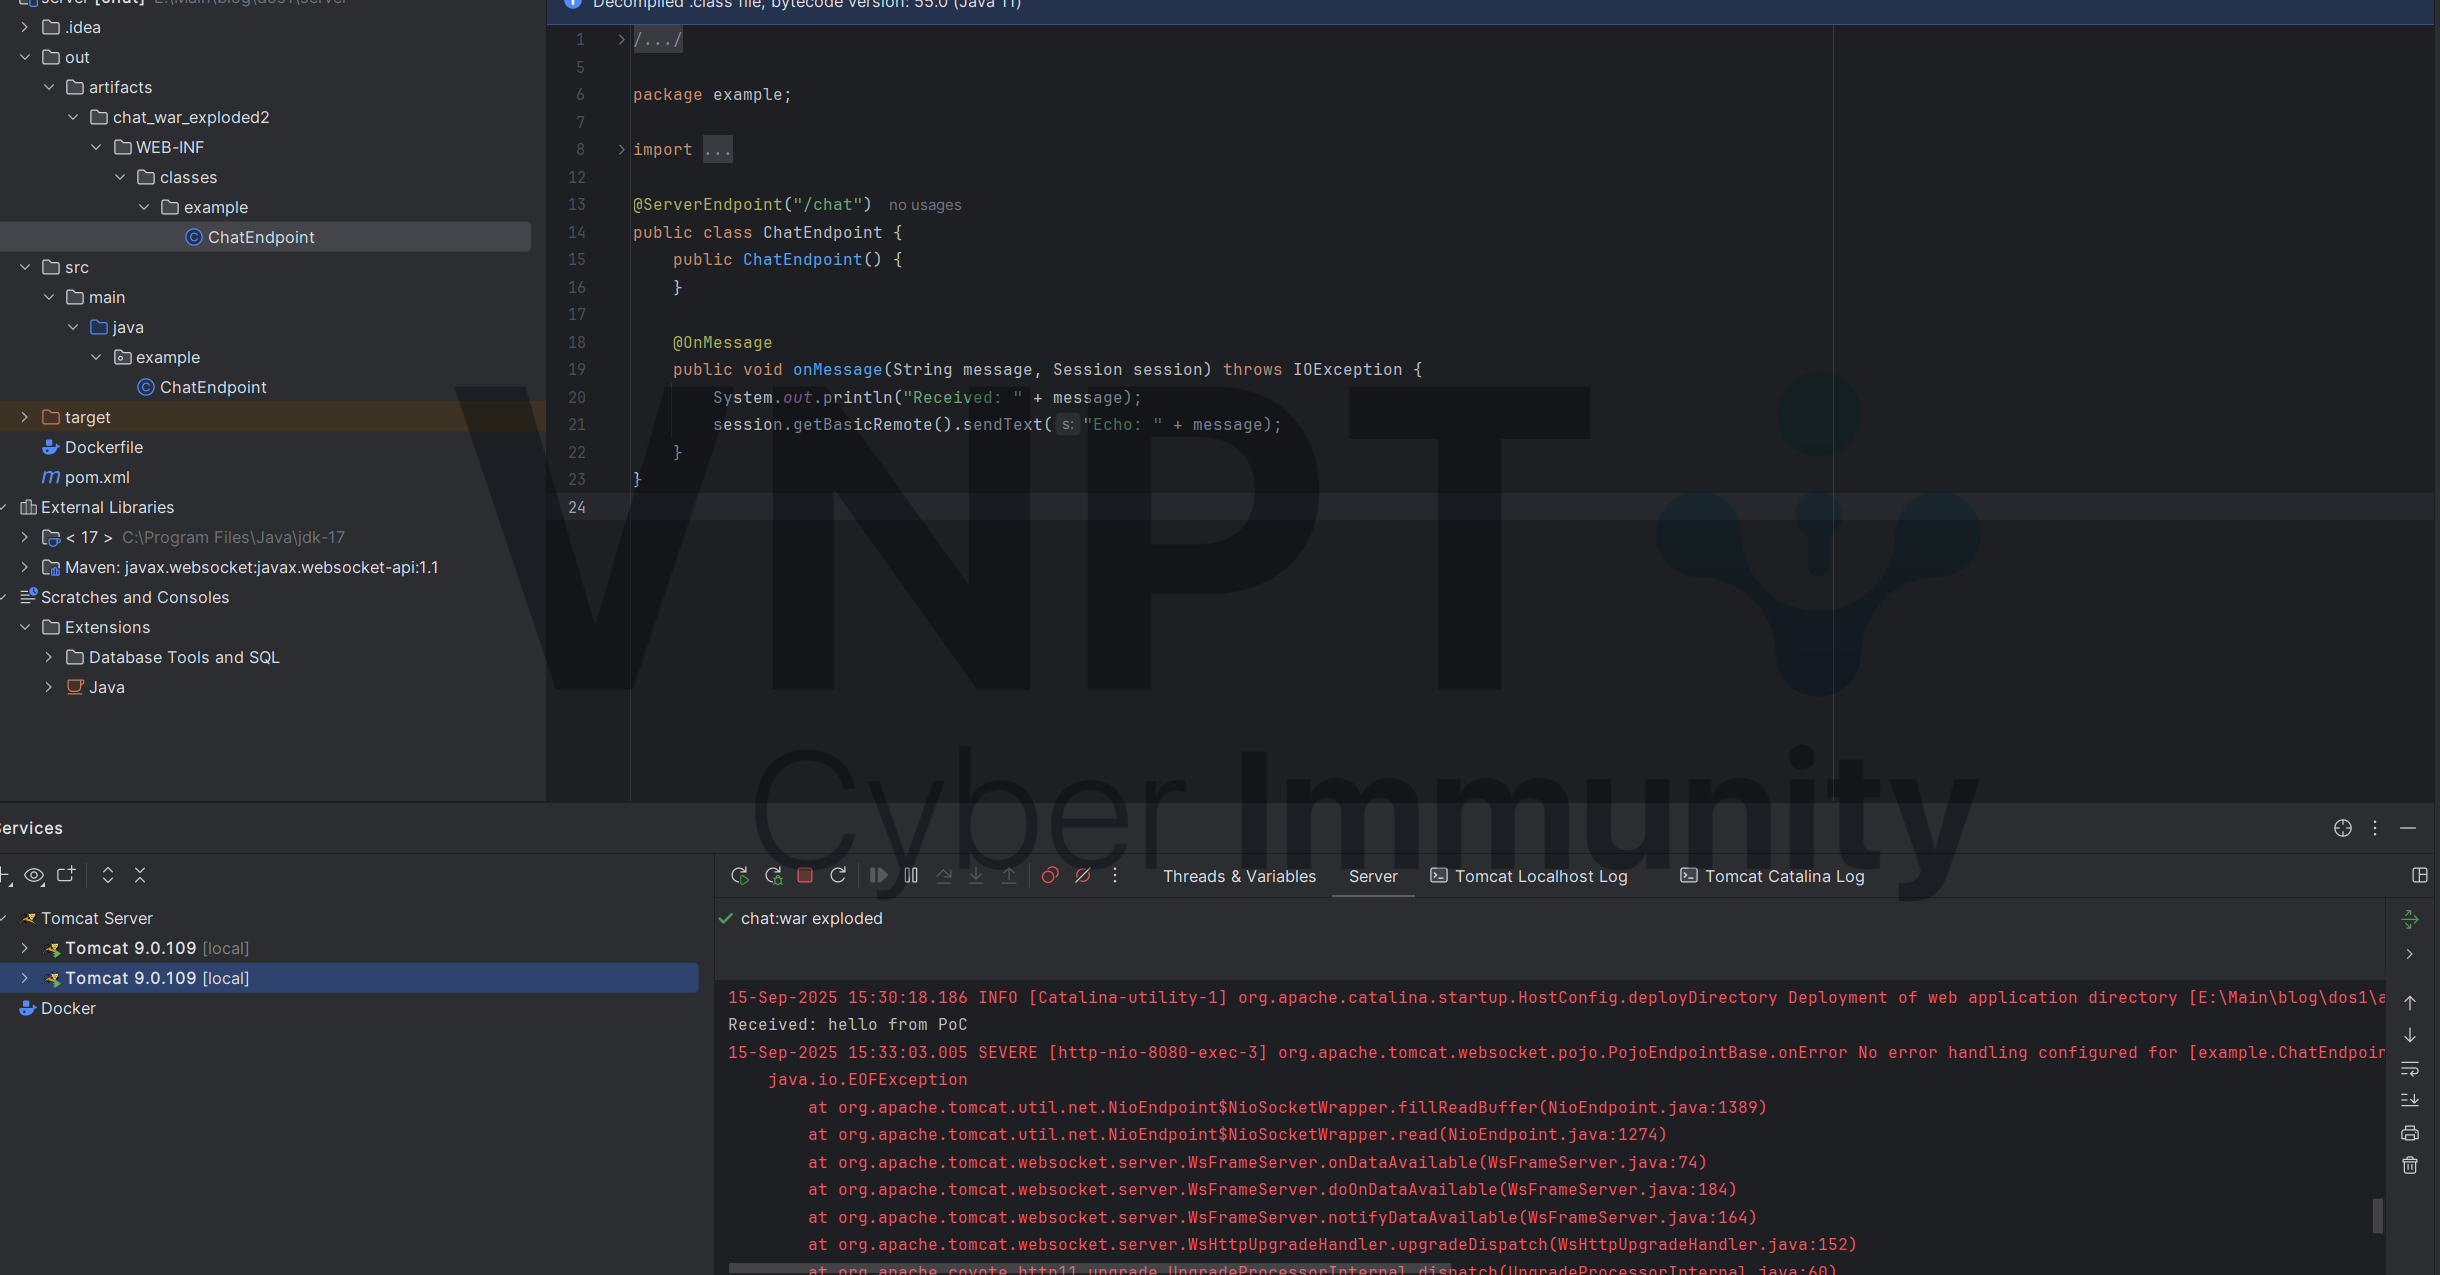Collapse the chat_war_exploded2 folder
Viewport: 2440px width, 1275px height.
(73, 117)
